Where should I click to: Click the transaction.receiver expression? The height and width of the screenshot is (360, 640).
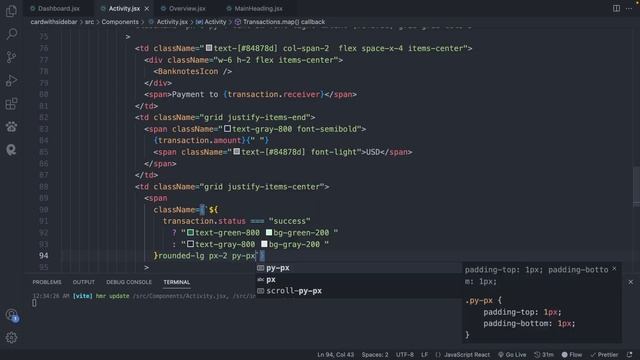[x=273, y=94]
